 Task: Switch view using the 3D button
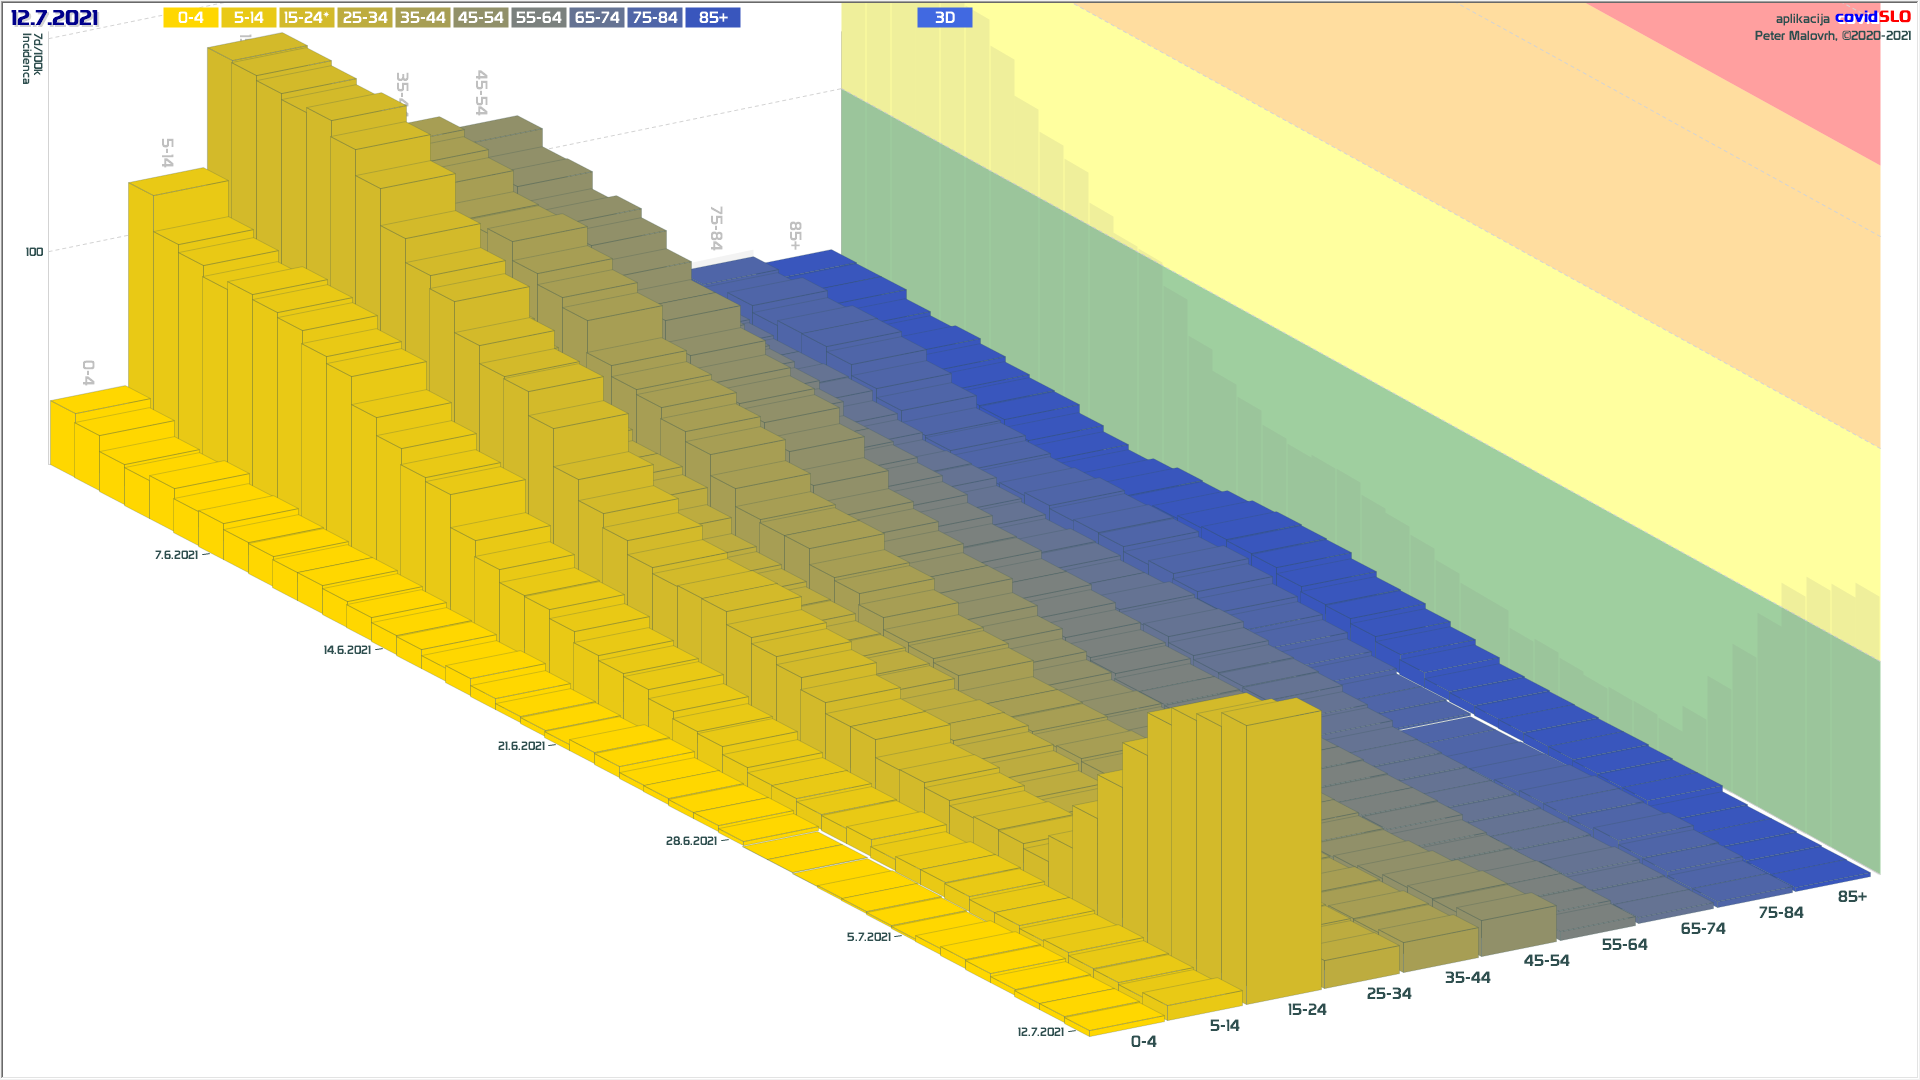point(944,18)
